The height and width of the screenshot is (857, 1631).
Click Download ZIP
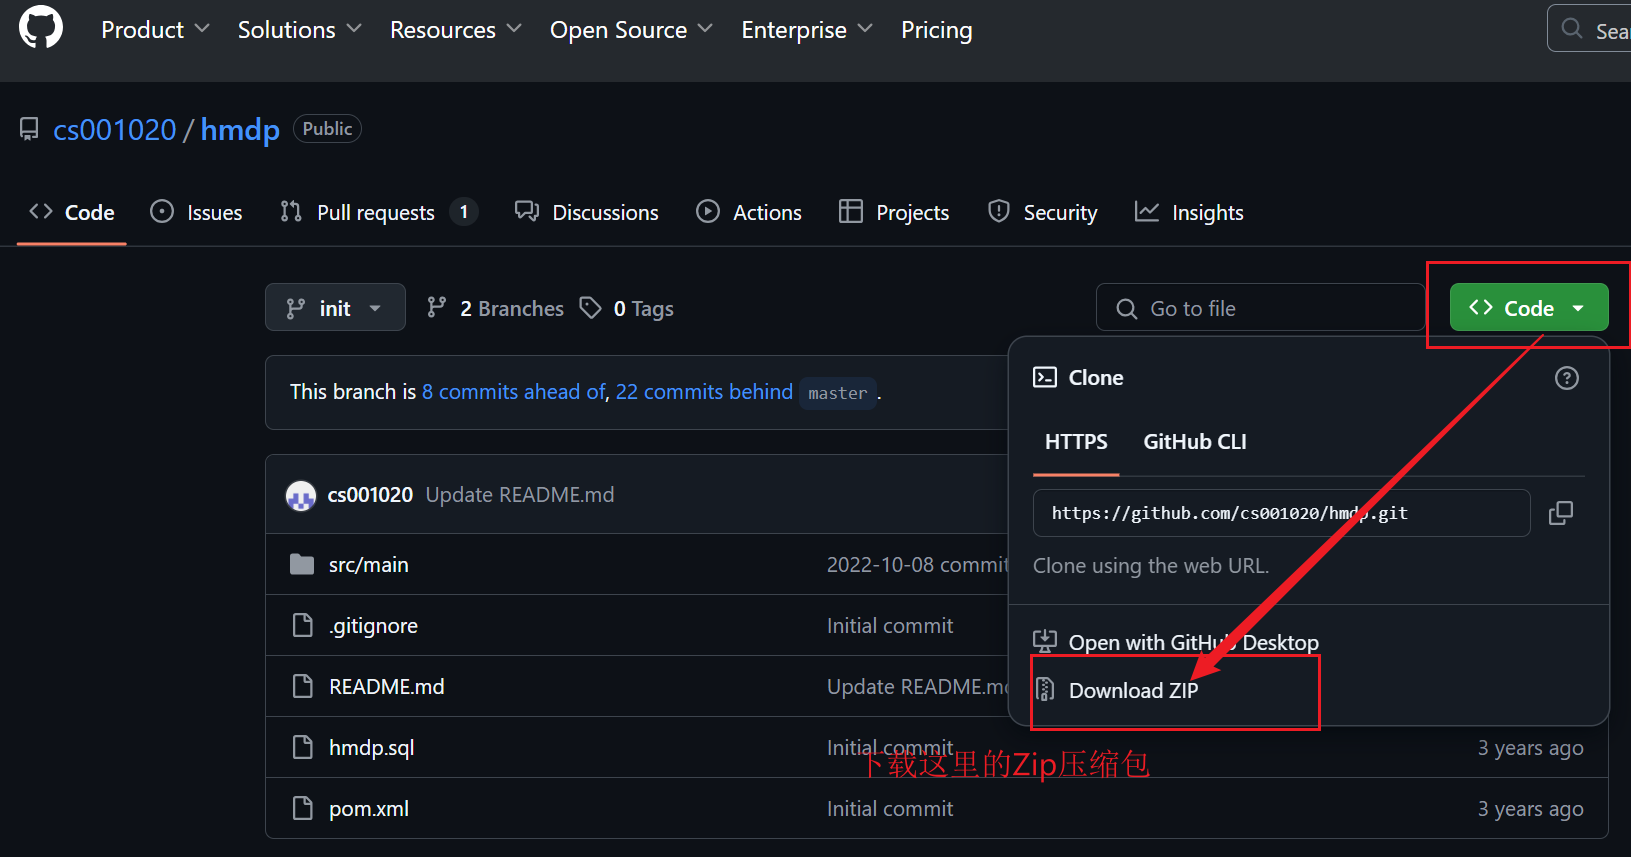click(x=1133, y=690)
